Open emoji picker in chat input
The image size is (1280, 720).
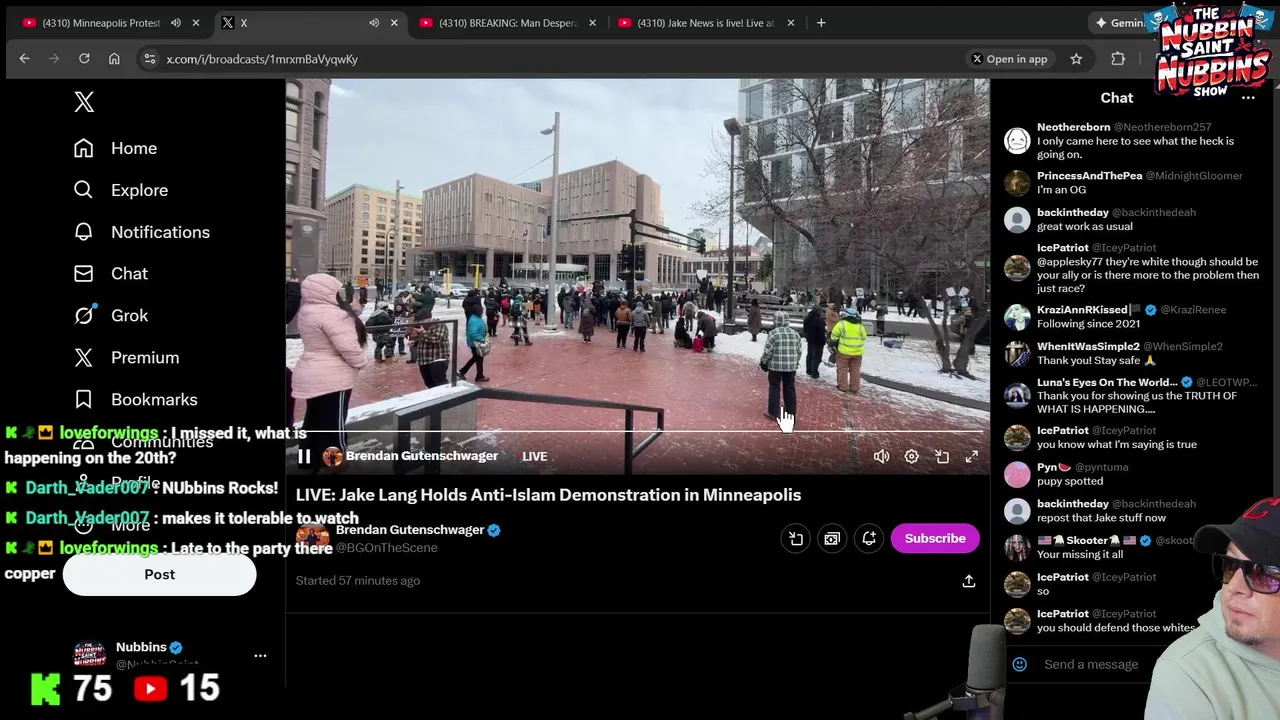pos(1019,665)
